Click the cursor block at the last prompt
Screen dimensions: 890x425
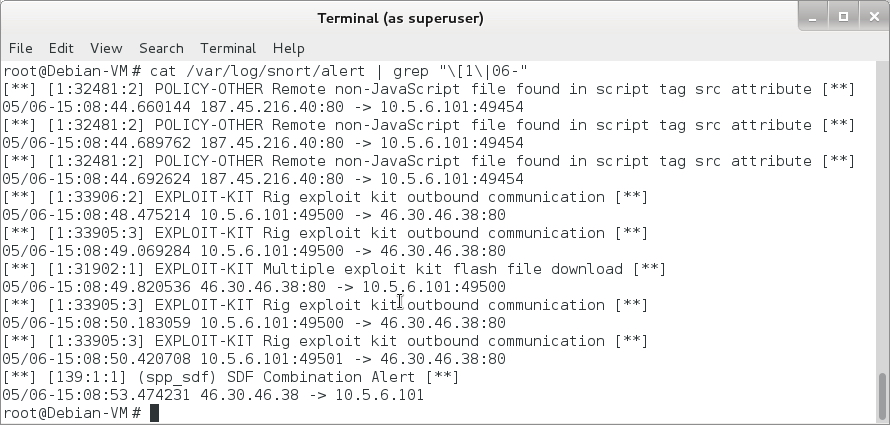coord(155,413)
